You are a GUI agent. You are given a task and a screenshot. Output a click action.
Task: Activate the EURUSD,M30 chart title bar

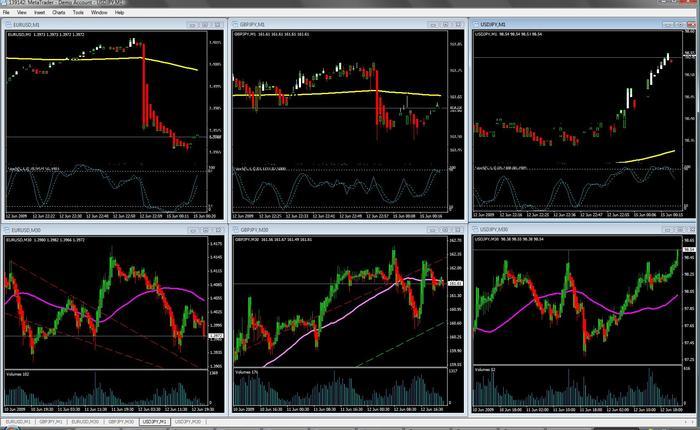(x=113, y=230)
